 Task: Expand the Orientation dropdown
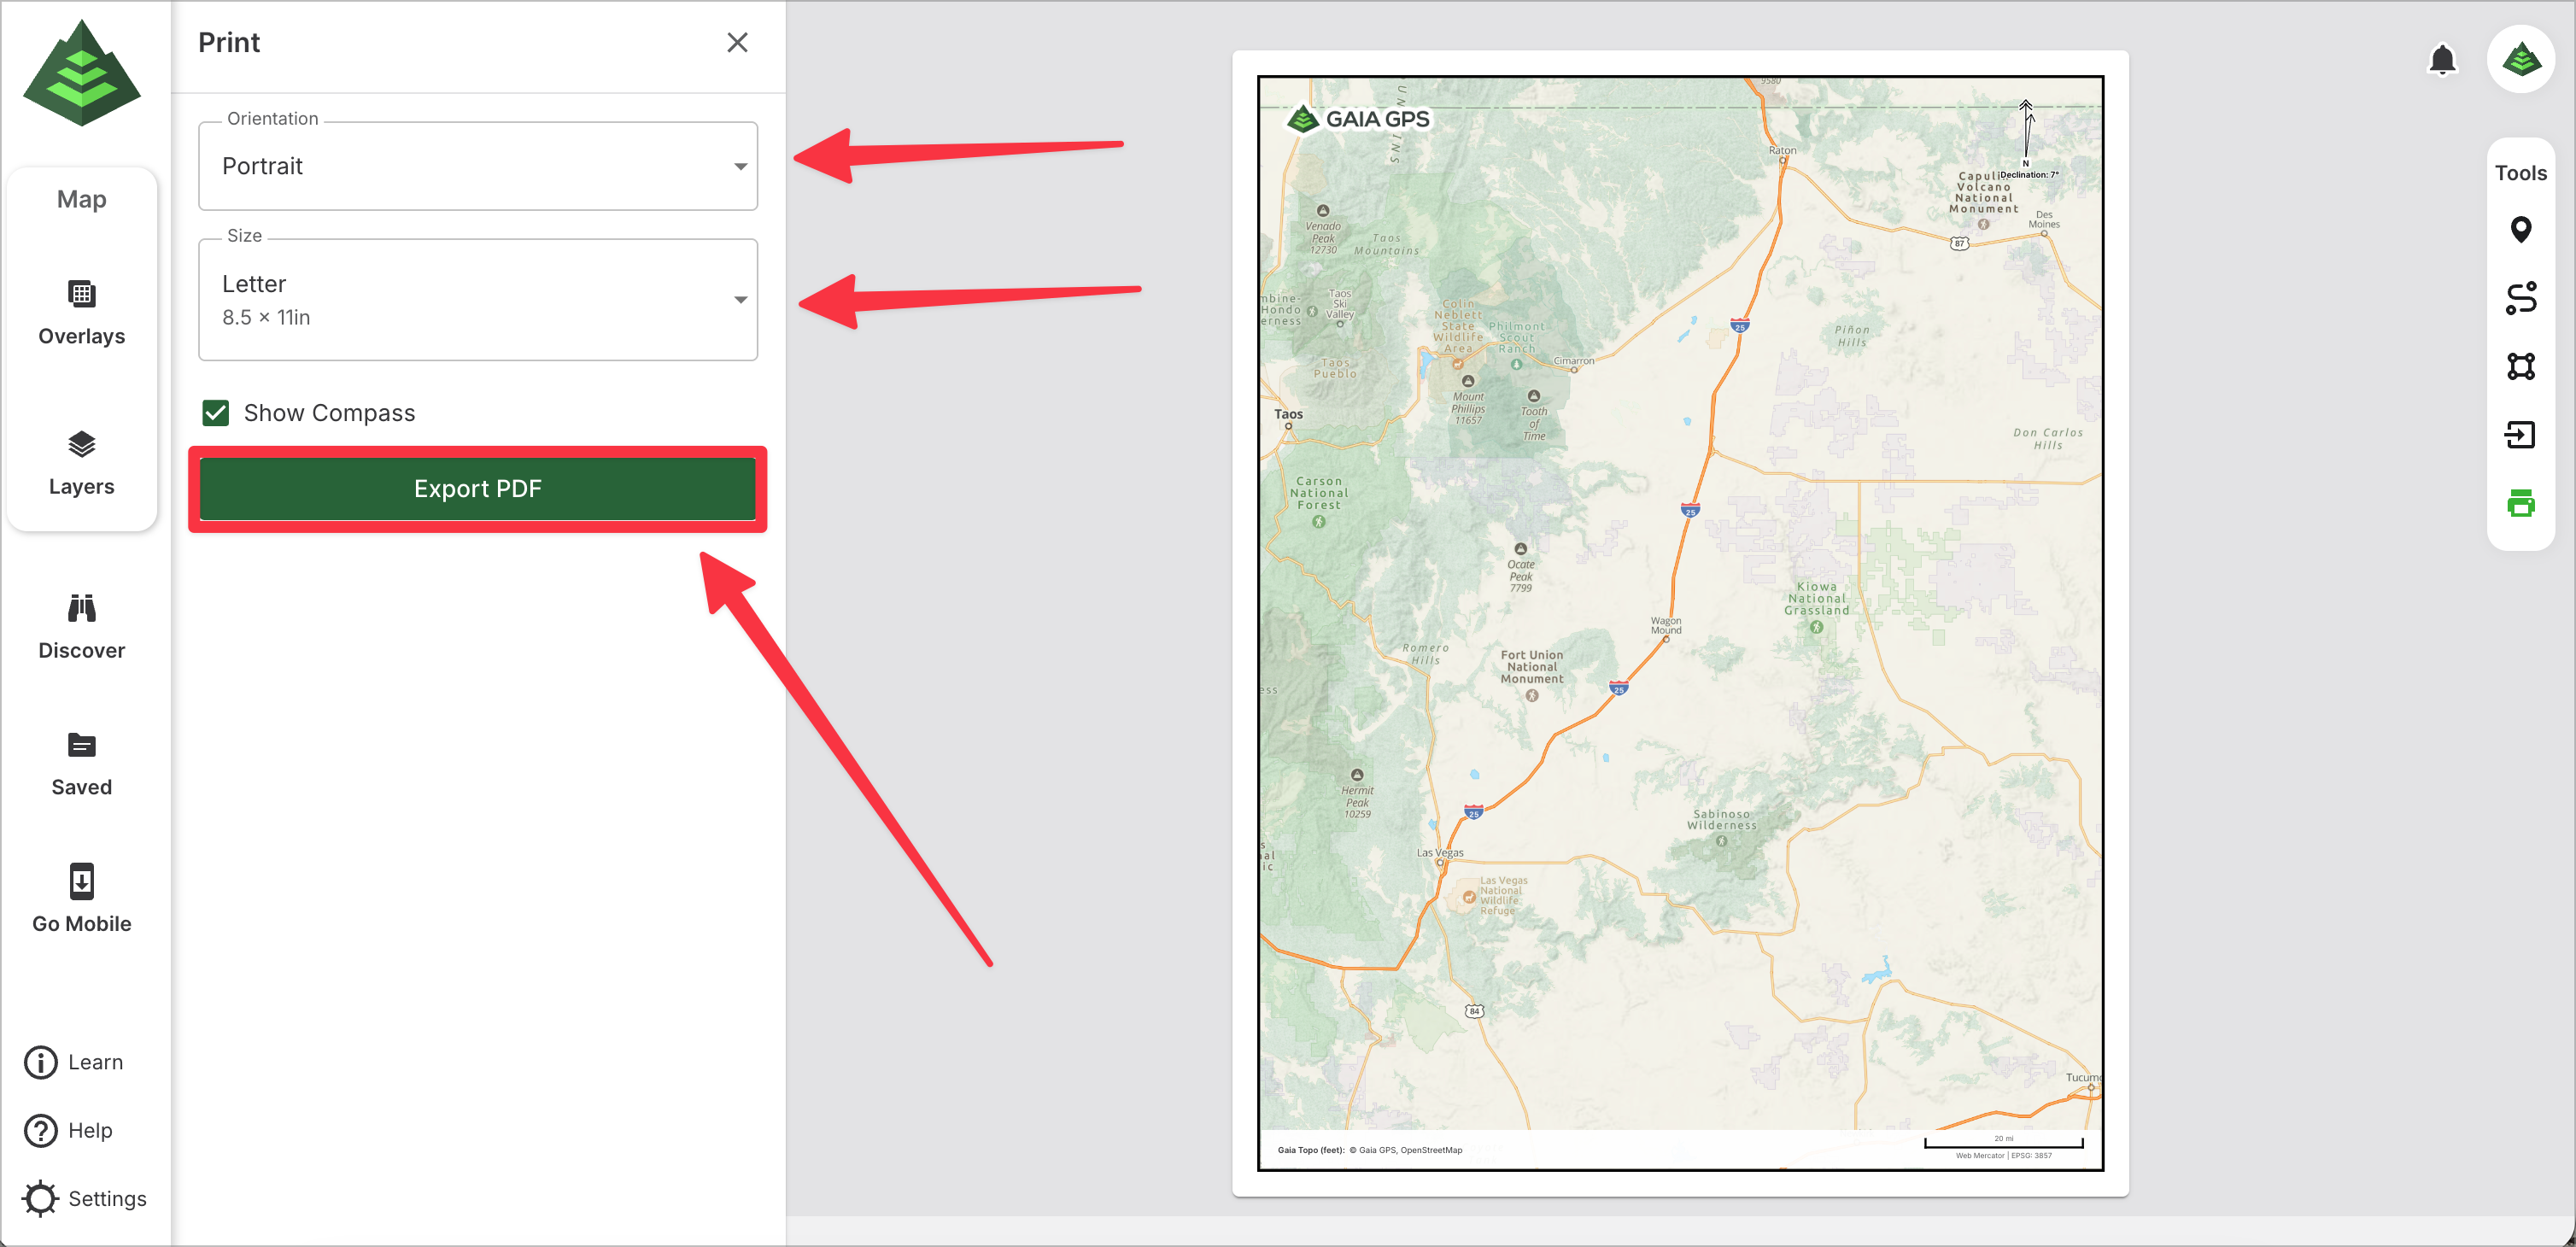click(477, 166)
